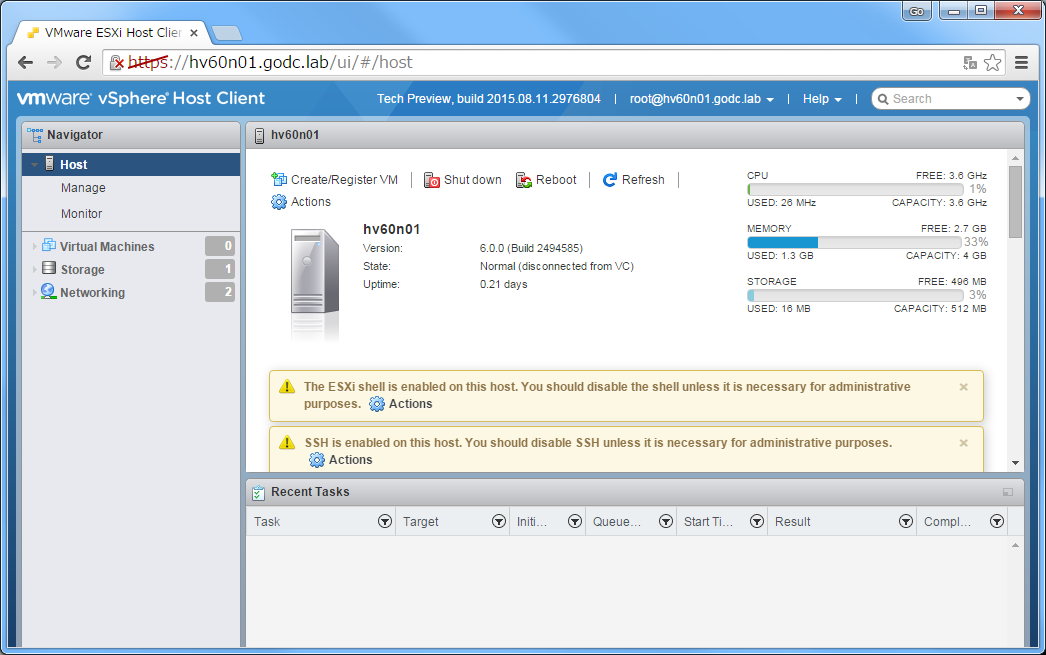Open Networking in Navigator
Screen dimensions: 1046x655
point(93,292)
